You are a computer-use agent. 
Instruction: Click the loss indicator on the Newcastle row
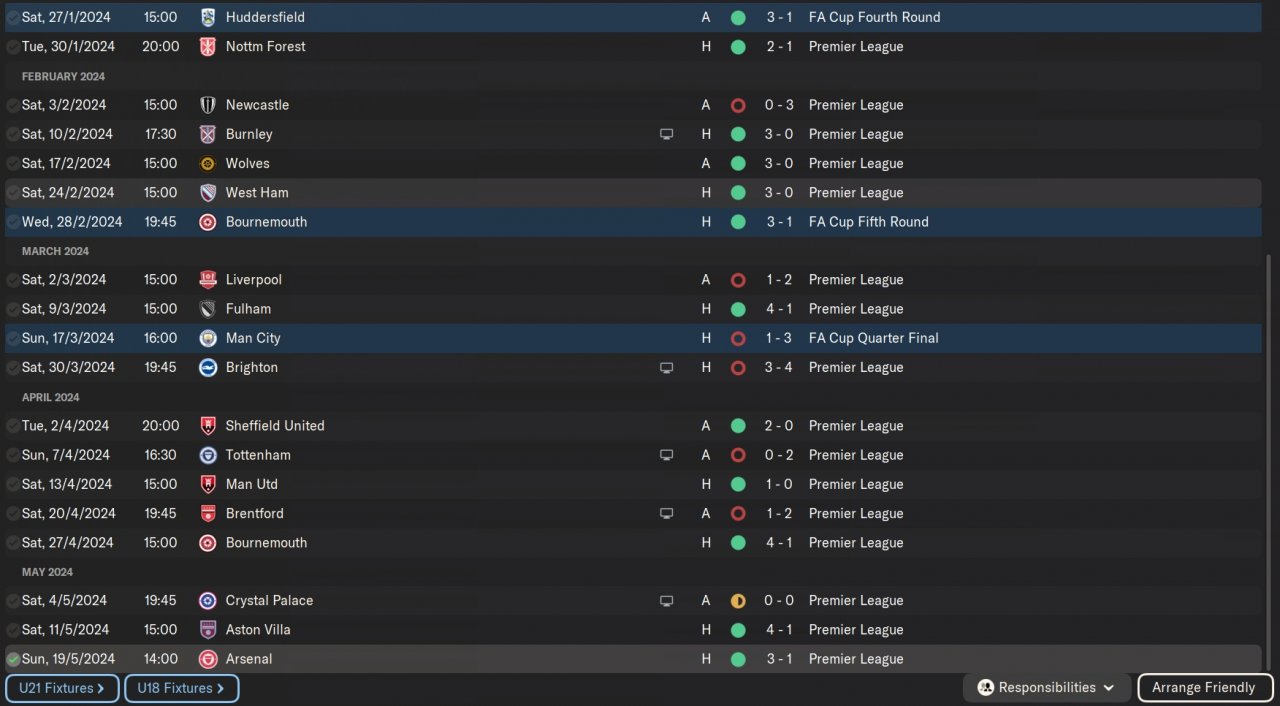point(738,105)
